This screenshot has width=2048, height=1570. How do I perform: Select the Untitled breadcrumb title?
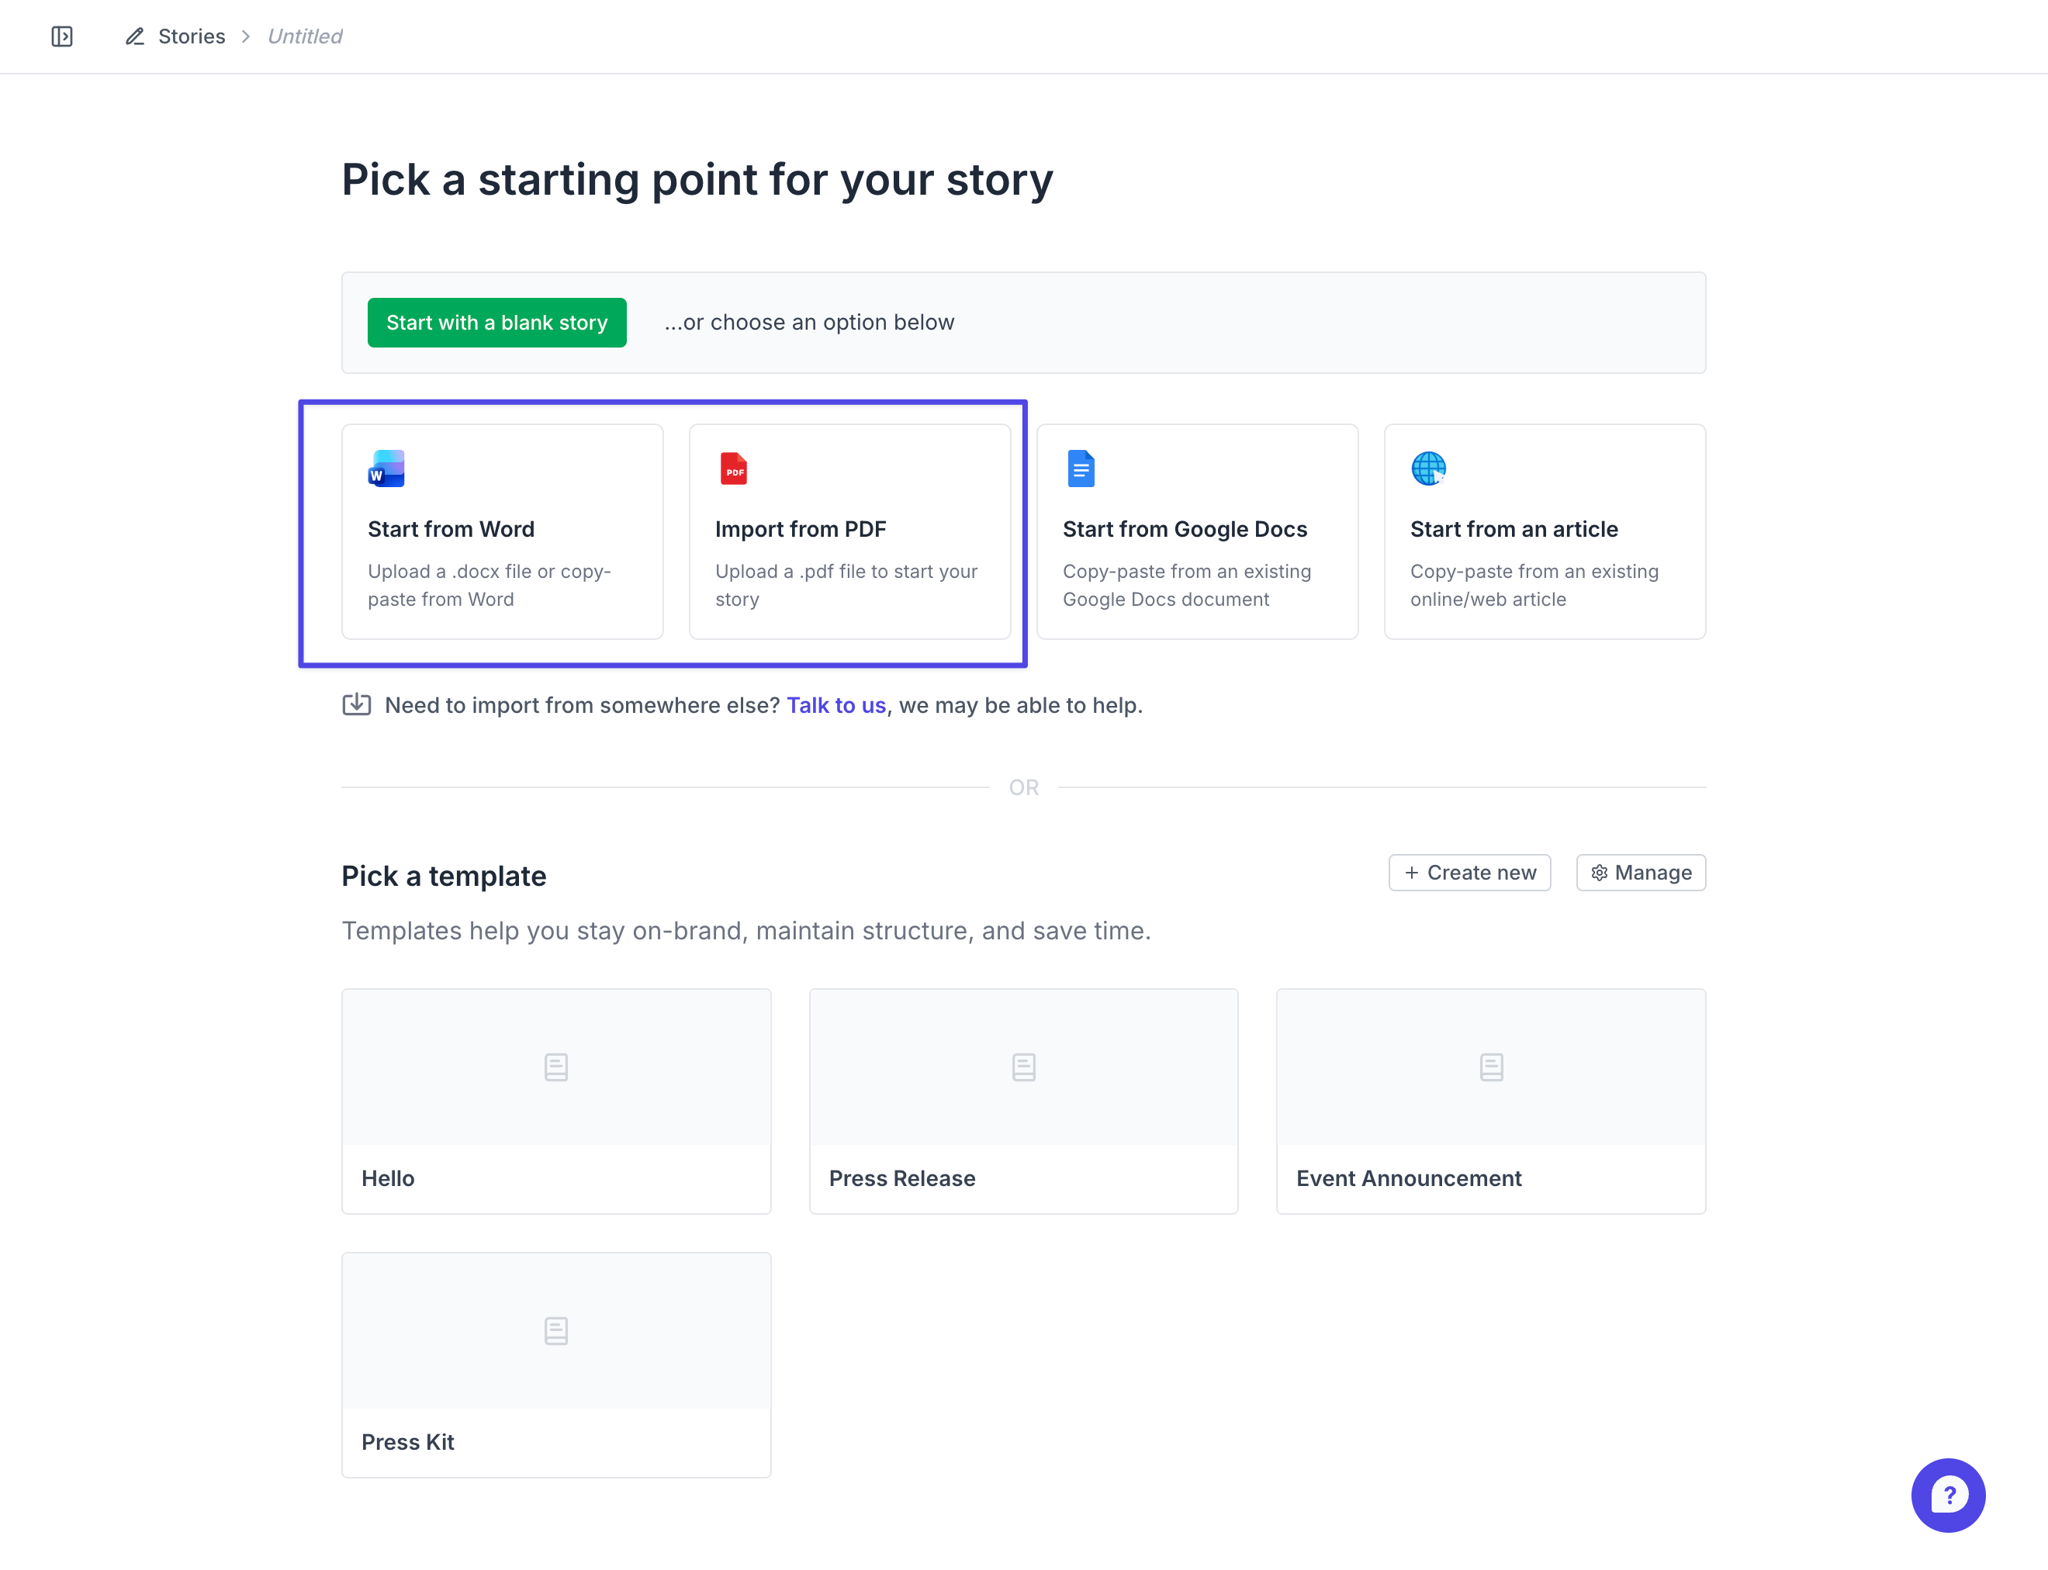point(304,37)
